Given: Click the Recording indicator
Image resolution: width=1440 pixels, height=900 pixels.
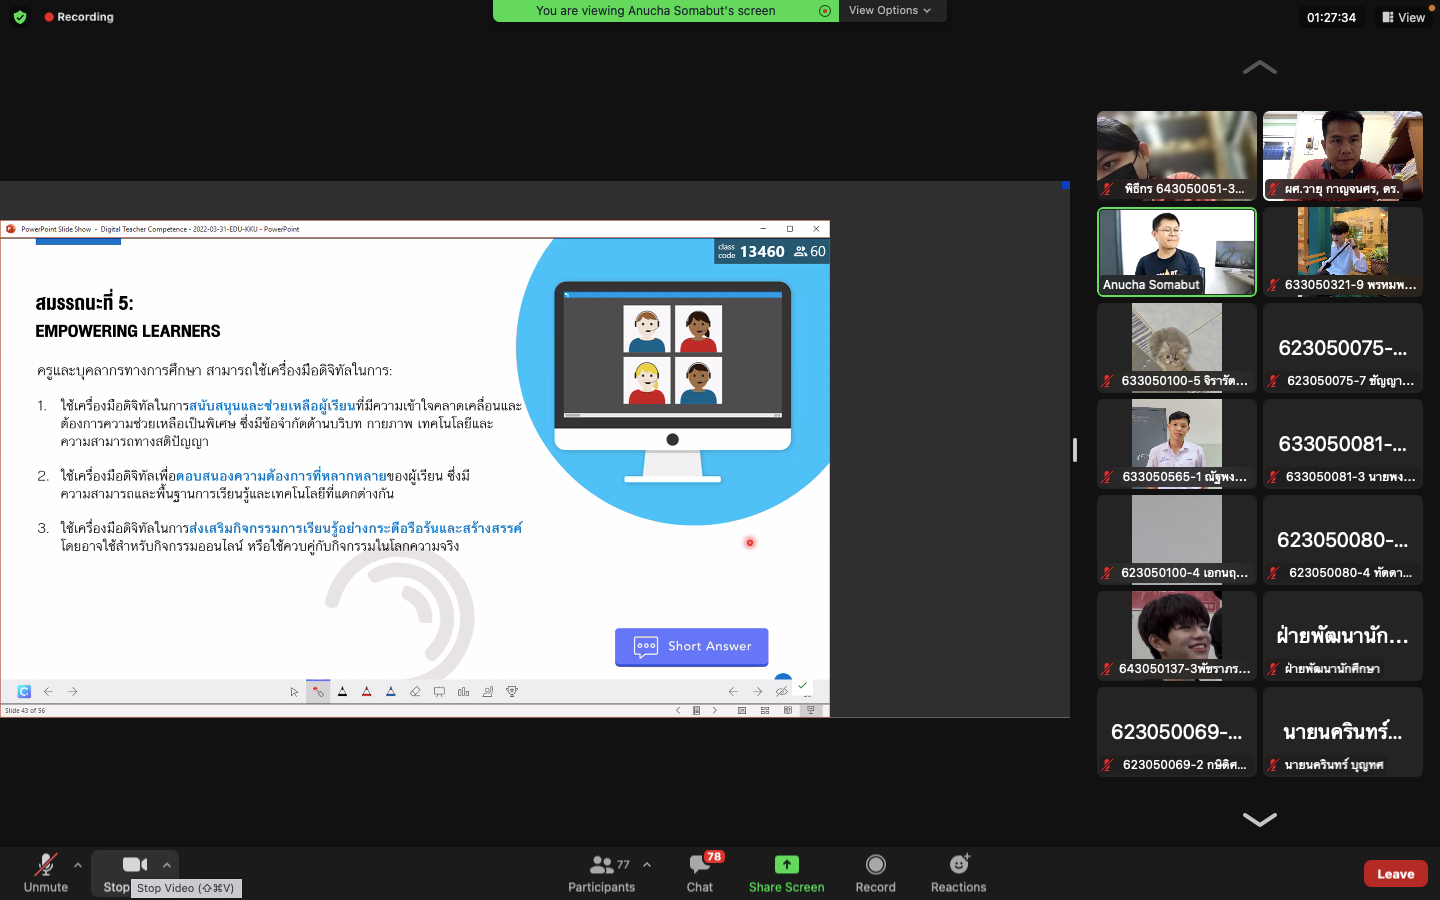Looking at the screenshot, I should click(x=79, y=17).
